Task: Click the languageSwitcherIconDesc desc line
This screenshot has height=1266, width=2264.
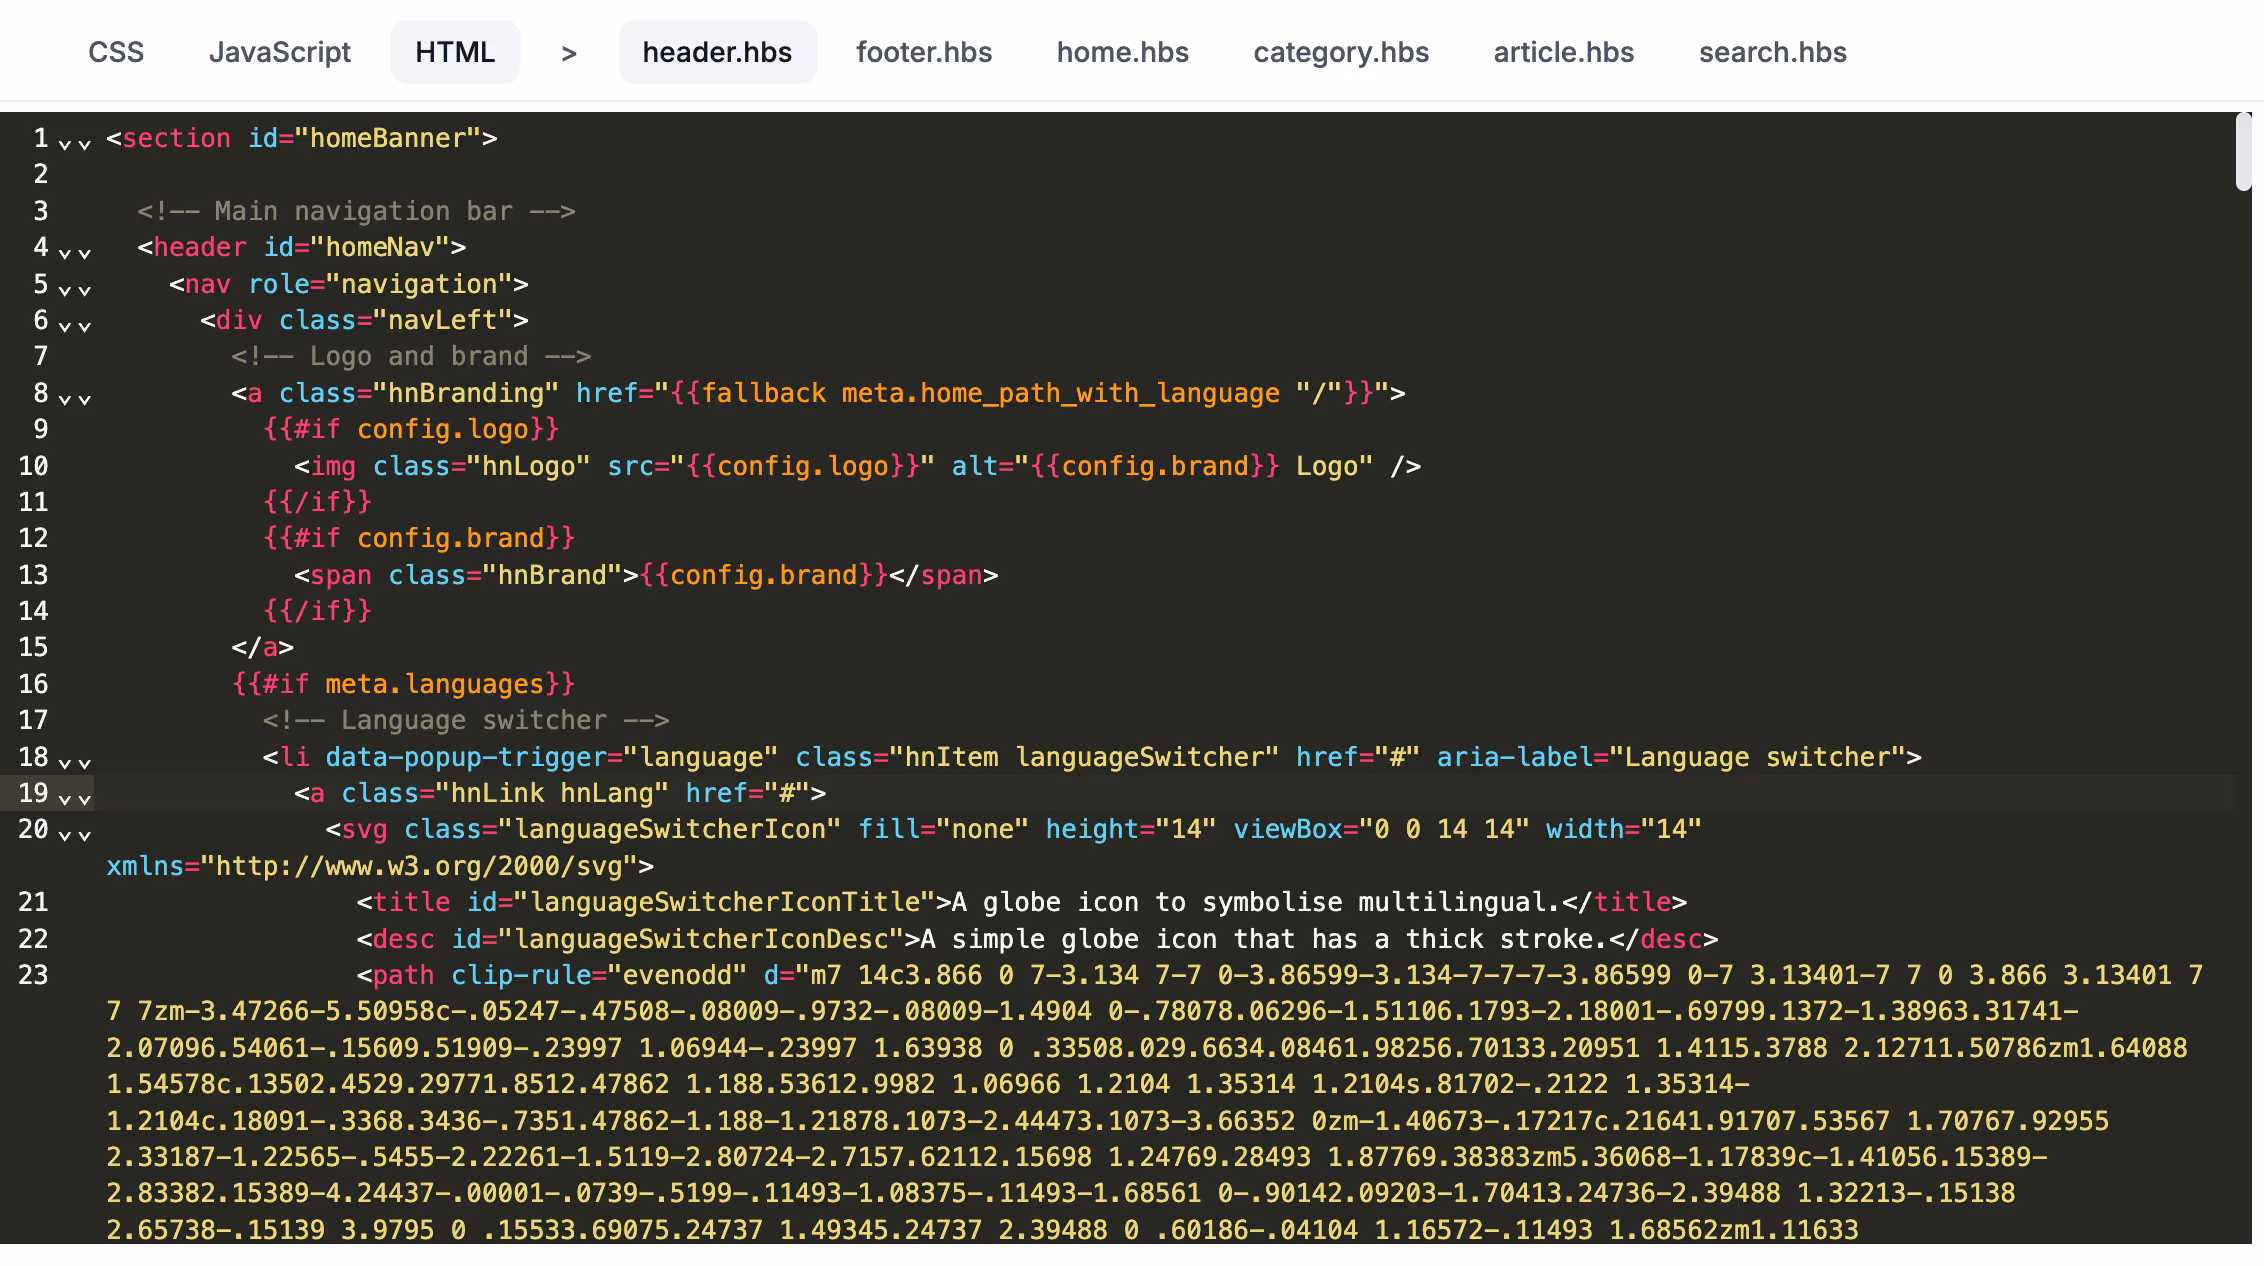Action: click(1037, 939)
